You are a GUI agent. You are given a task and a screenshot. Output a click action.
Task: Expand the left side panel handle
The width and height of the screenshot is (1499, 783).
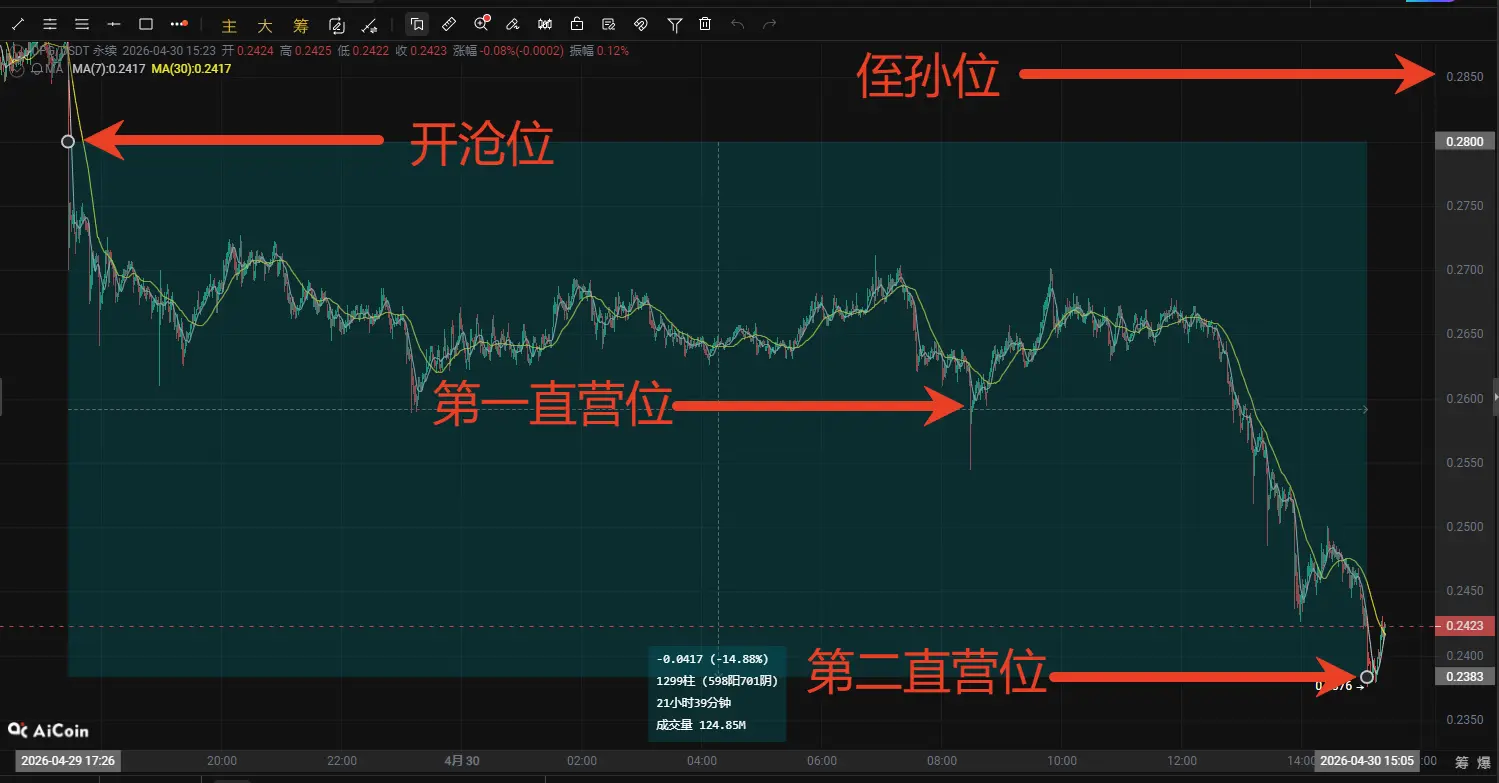click(x=2, y=397)
